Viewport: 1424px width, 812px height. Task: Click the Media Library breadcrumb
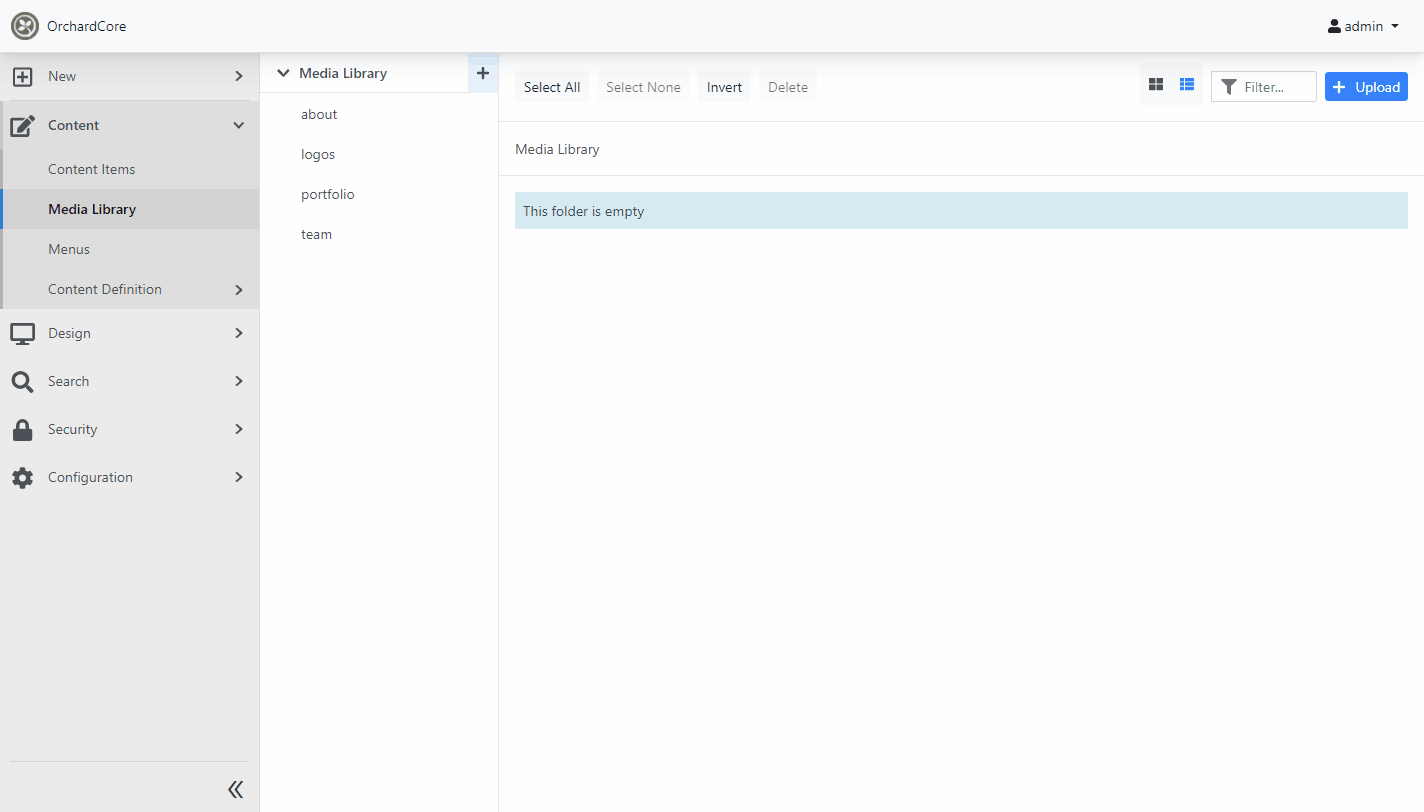(x=557, y=149)
